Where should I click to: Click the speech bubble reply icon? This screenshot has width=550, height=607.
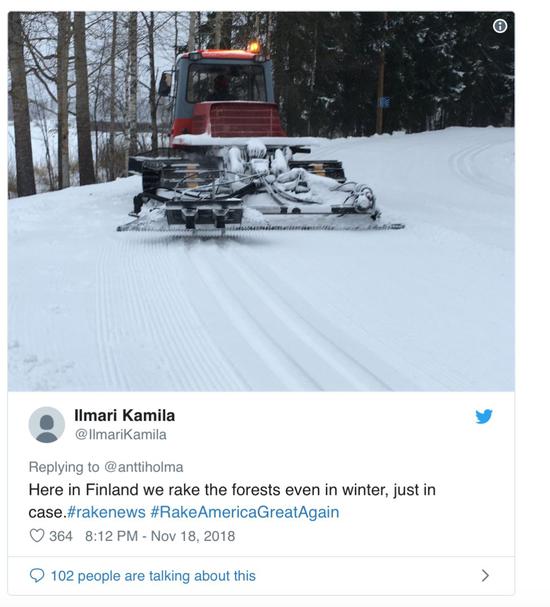tap(37, 576)
